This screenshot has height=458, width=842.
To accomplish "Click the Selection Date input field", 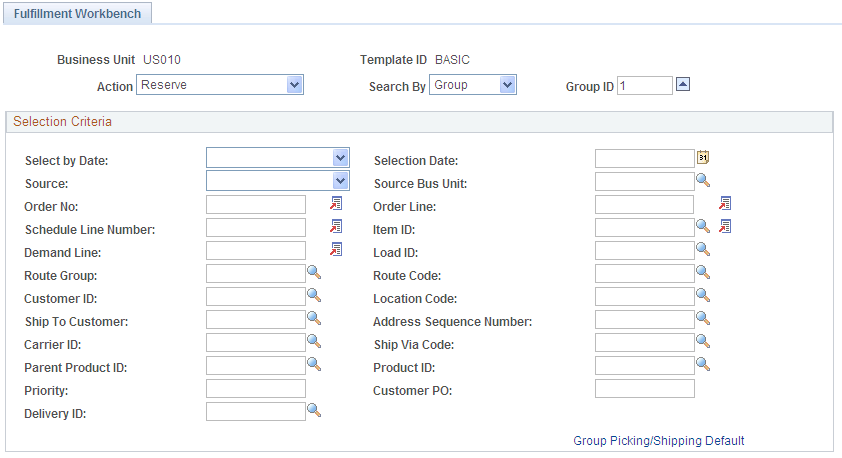I will pos(644,158).
